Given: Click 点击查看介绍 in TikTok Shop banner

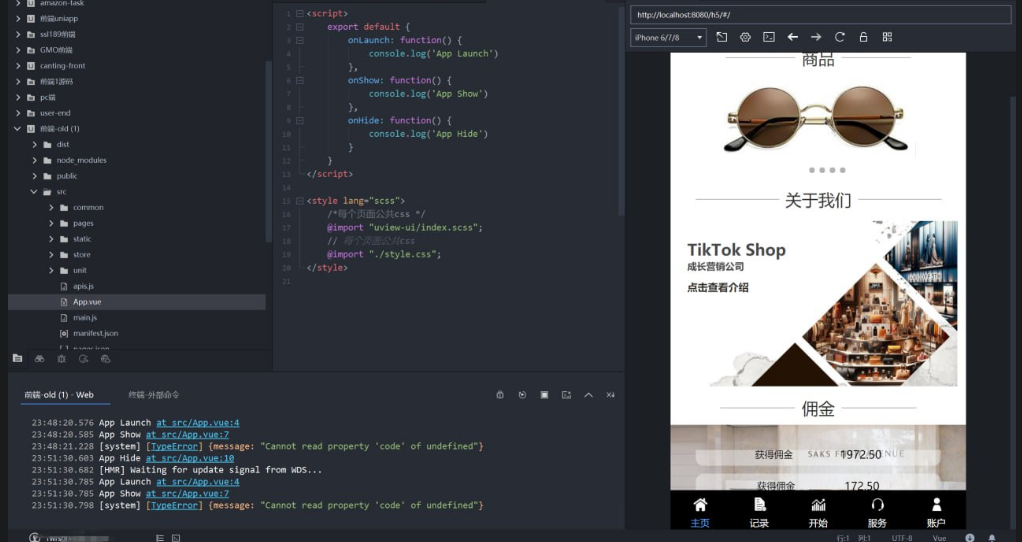Looking at the screenshot, I should (717, 288).
